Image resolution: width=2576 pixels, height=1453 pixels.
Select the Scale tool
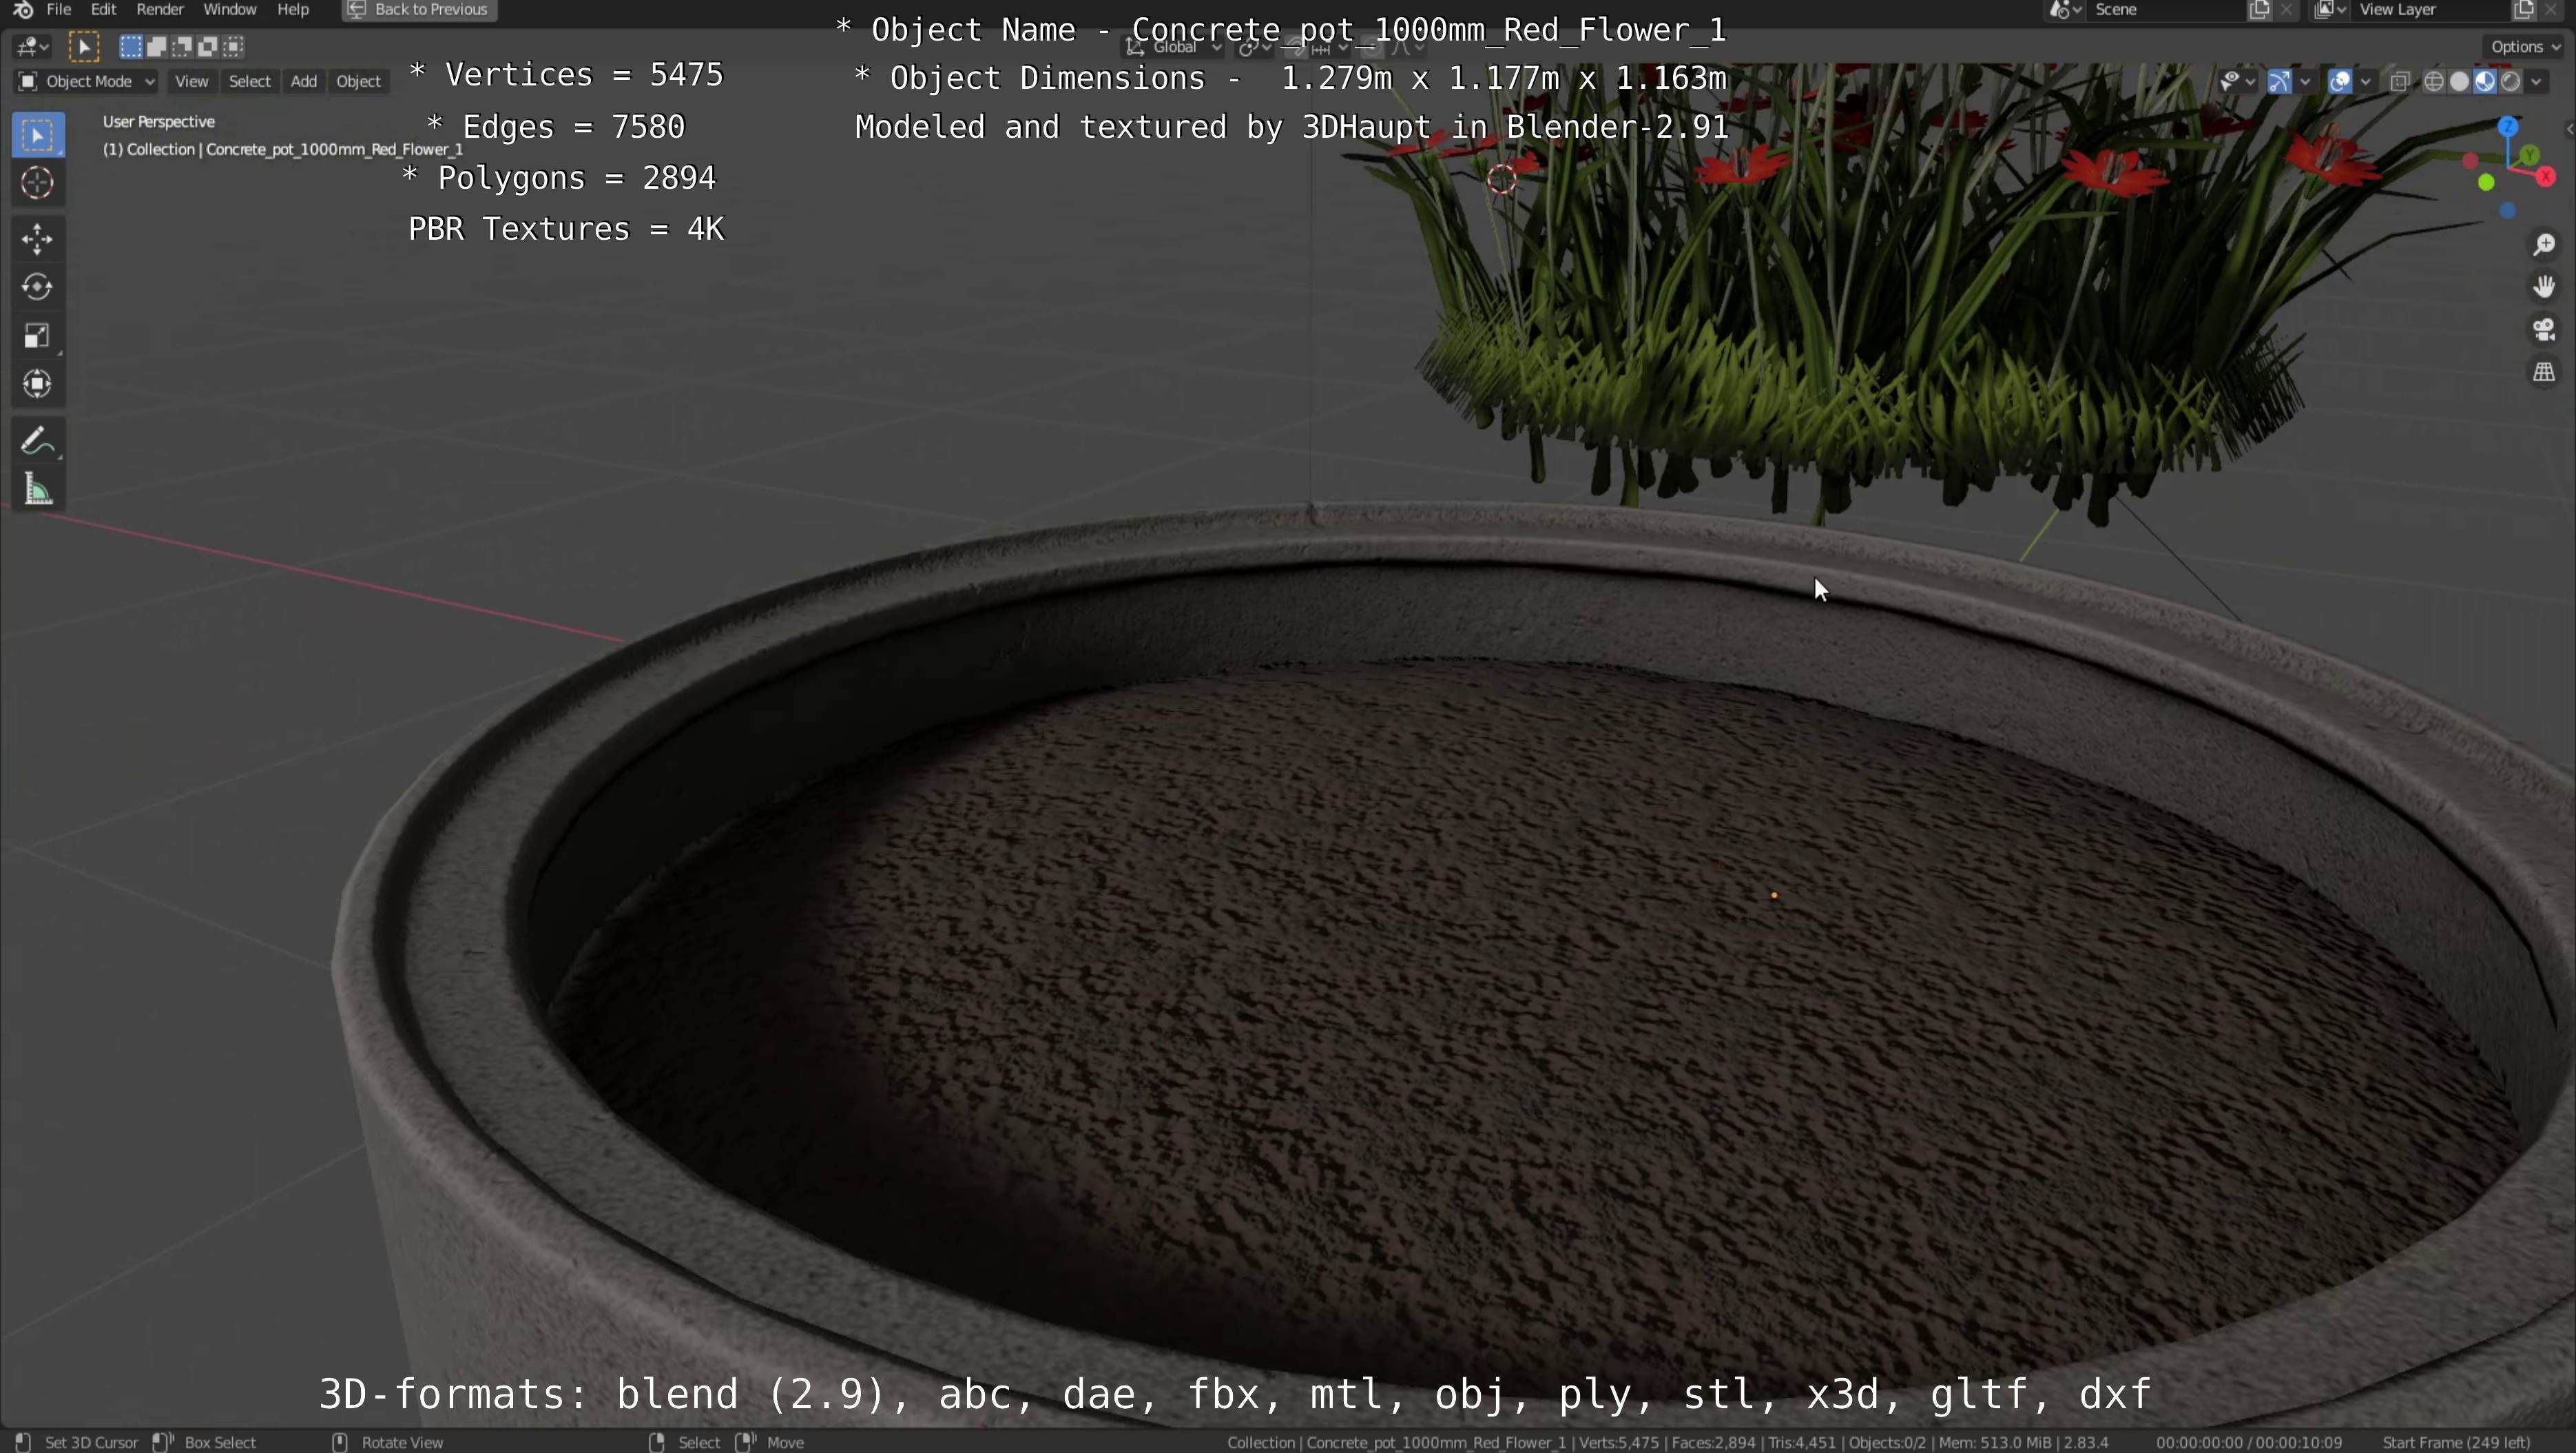pyautogui.click(x=38, y=336)
